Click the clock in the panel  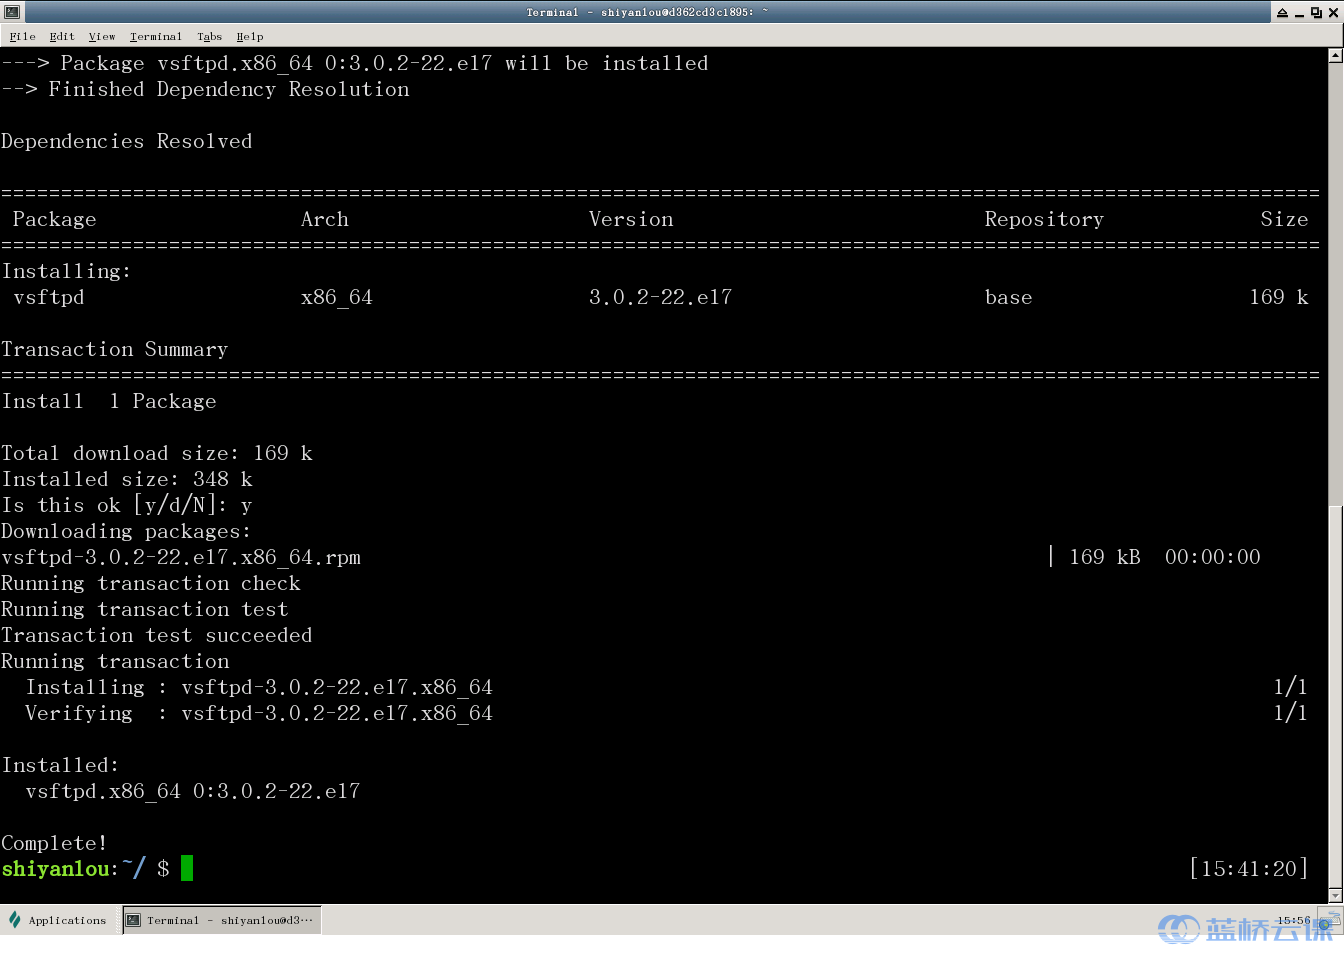pos(1292,920)
